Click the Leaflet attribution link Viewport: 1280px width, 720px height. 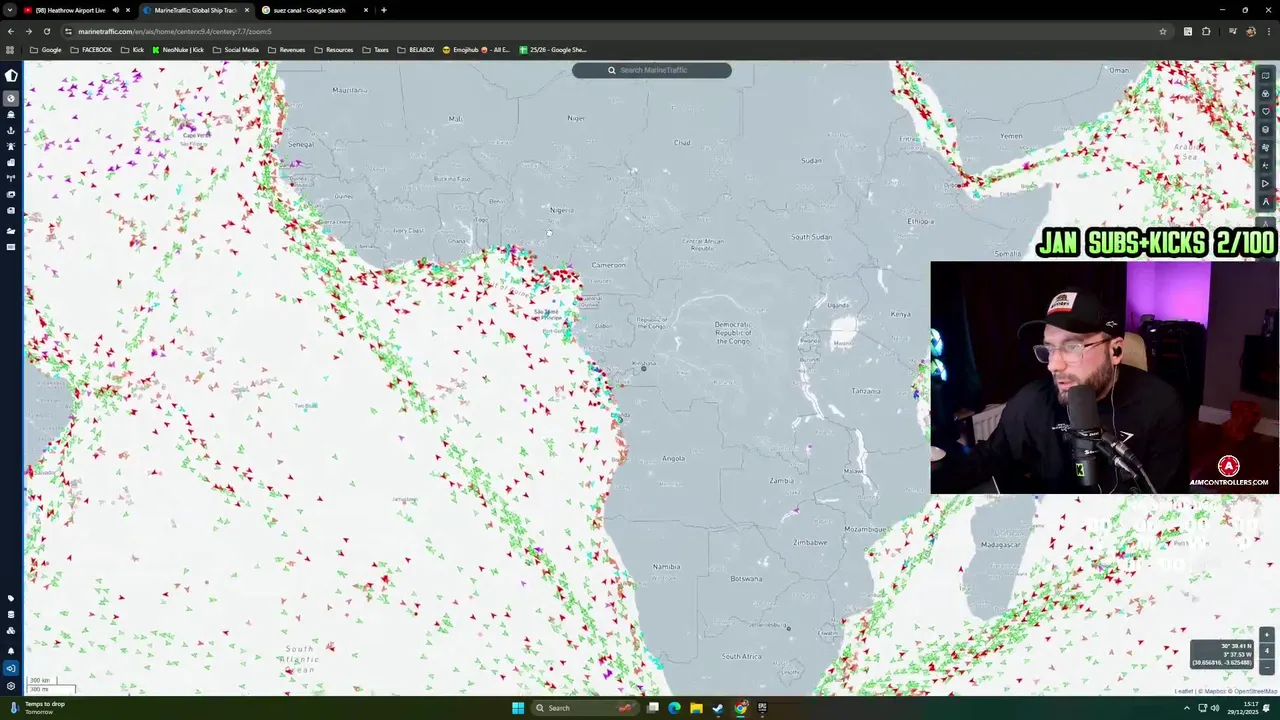pos(1184,691)
